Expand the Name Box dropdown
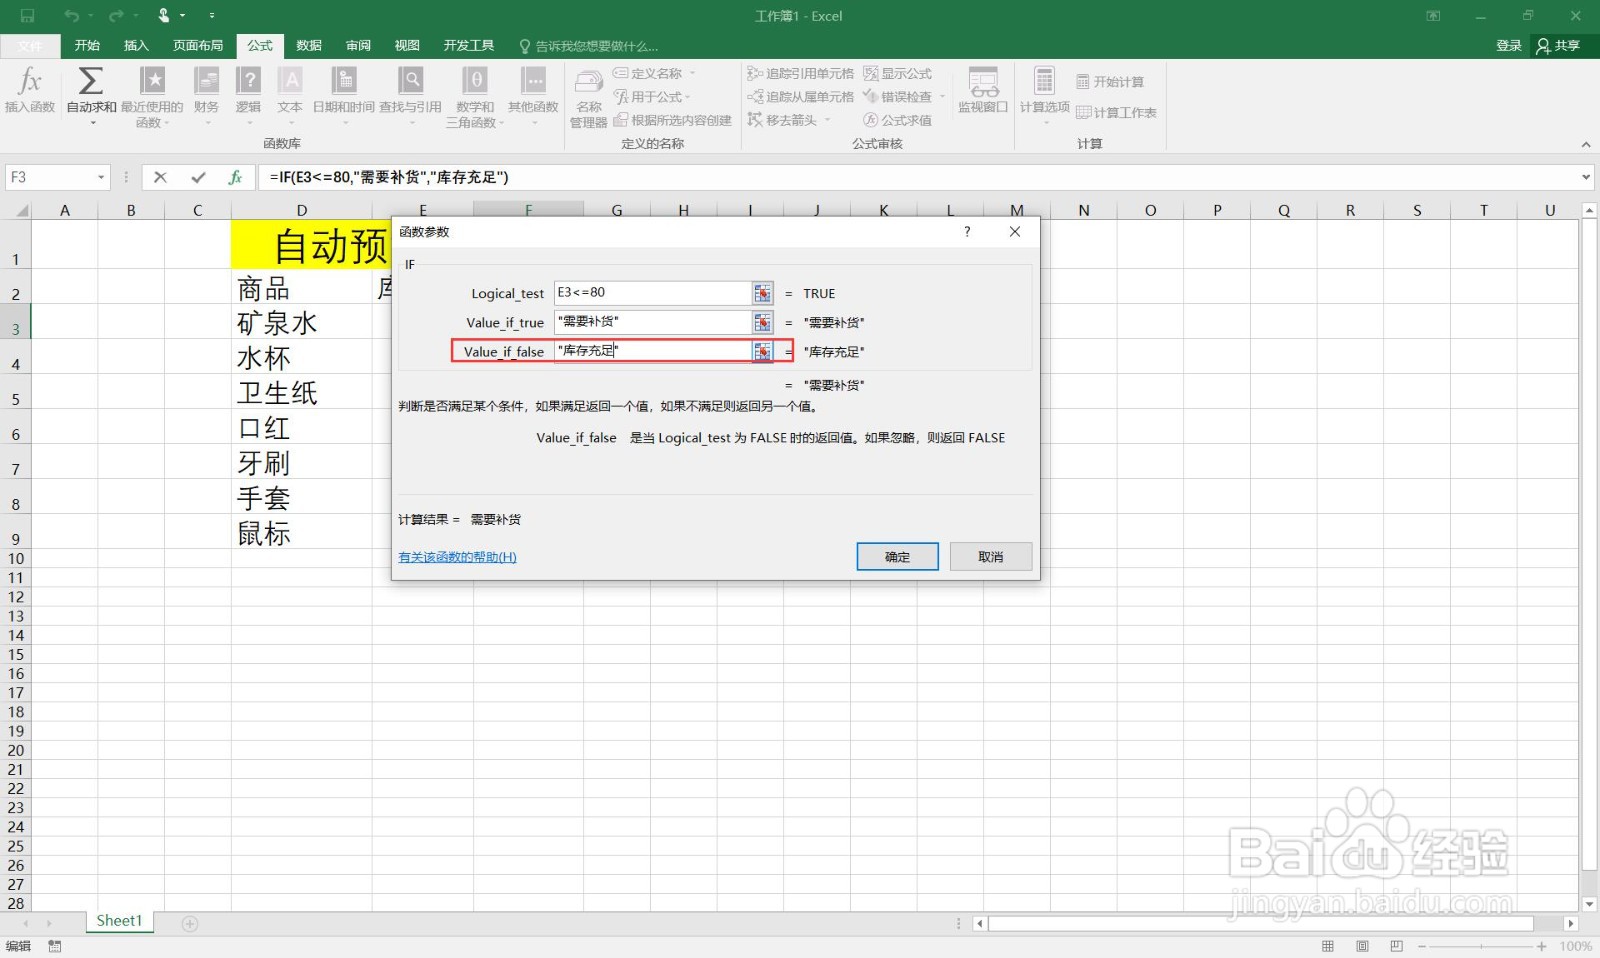Image resolution: width=1600 pixels, height=958 pixels. pos(101,177)
